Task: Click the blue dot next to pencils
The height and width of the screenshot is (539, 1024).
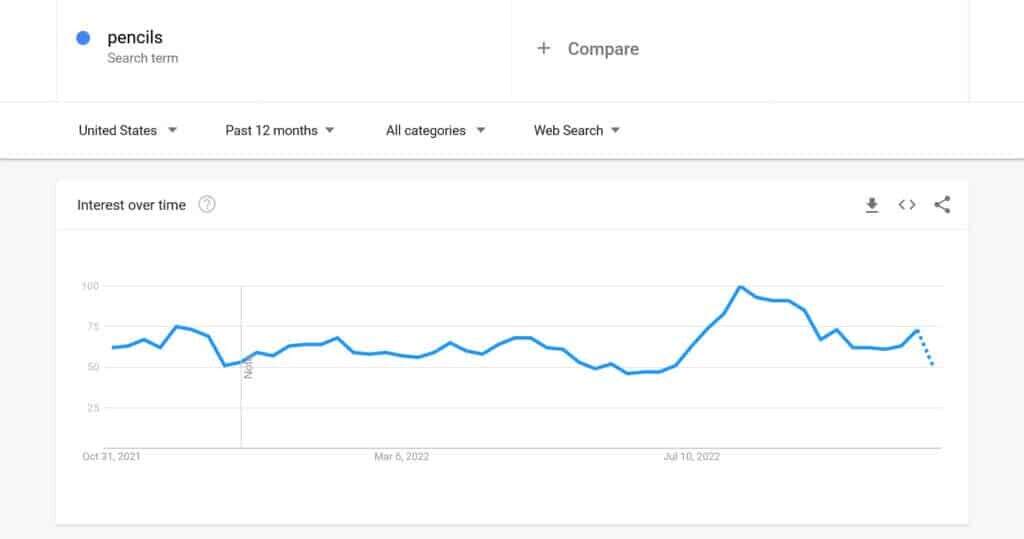Action: point(84,38)
